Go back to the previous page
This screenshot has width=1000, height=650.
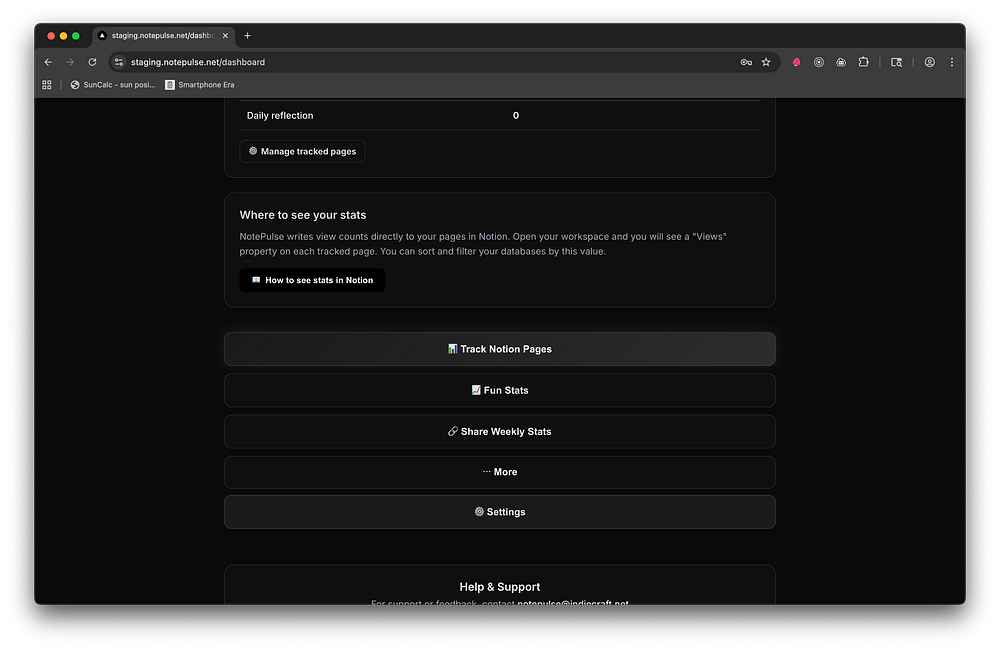tap(48, 62)
